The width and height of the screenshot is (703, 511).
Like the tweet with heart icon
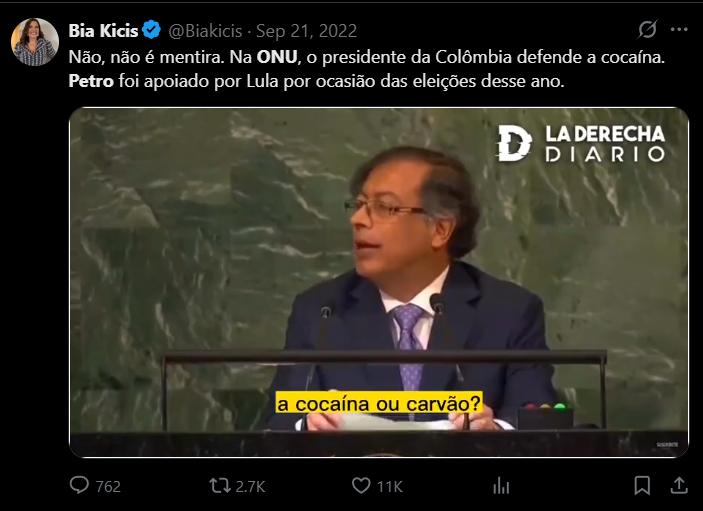[x=361, y=485]
